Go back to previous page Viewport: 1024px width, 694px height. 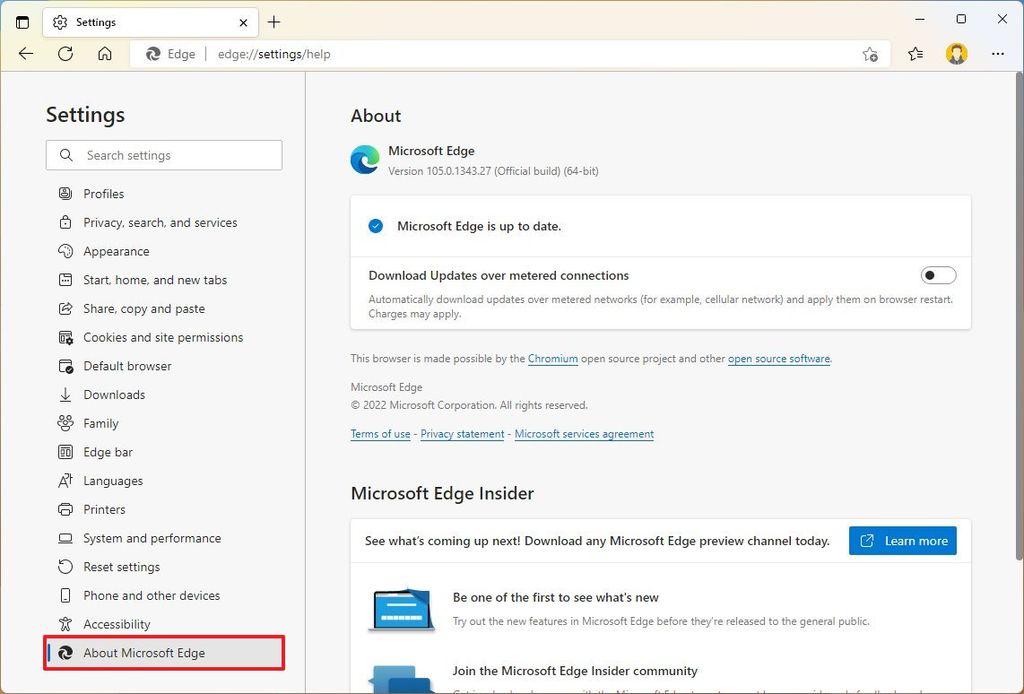tap(25, 54)
